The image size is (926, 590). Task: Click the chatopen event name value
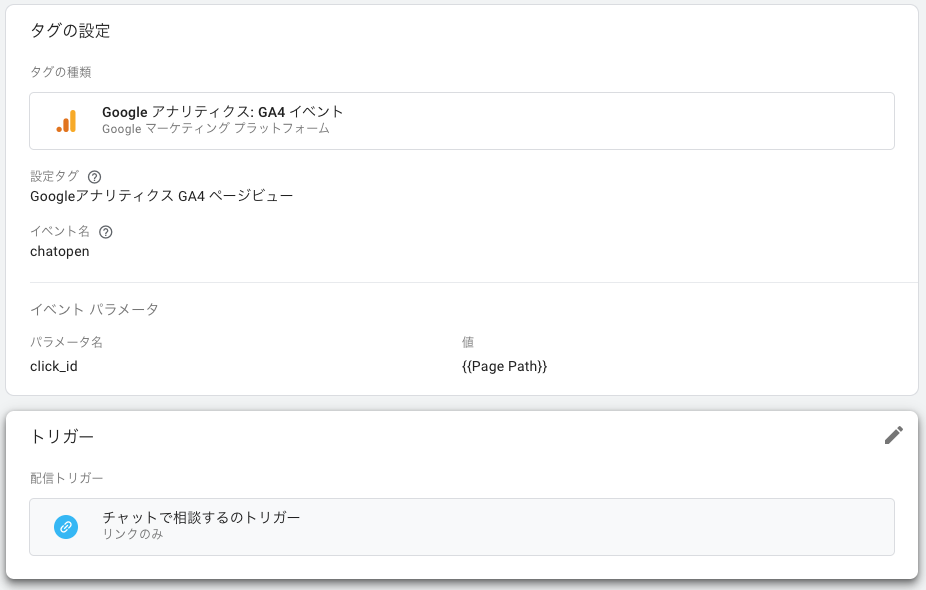60,252
